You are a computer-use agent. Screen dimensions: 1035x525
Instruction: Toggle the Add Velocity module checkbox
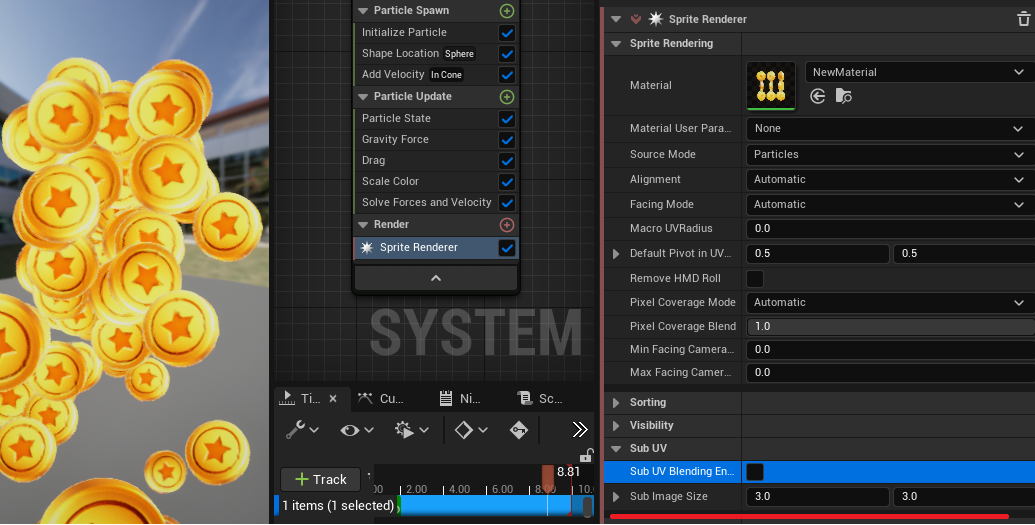pos(507,75)
